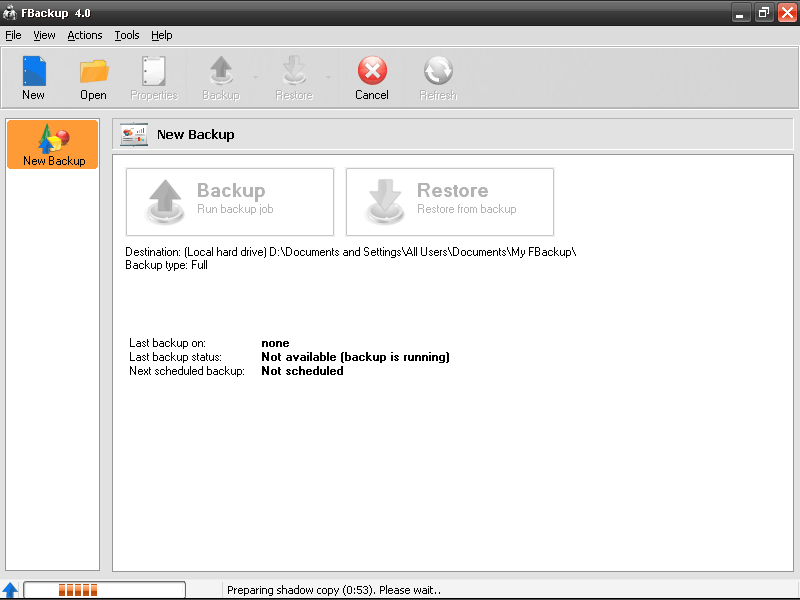Expand the Backup toolbar dropdown arrow
Image resolution: width=800 pixels, height=600 pixels.
256,78
